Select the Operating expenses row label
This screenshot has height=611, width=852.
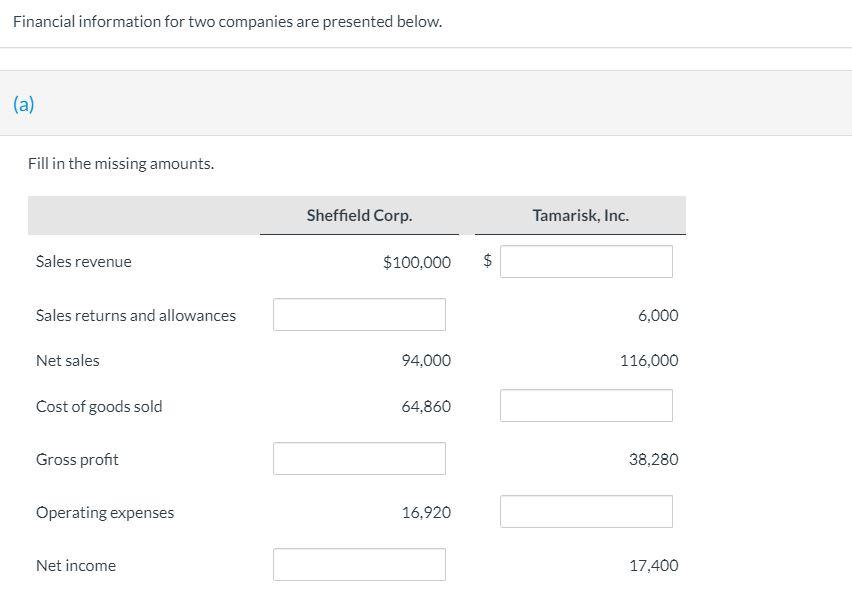point(105,513)
